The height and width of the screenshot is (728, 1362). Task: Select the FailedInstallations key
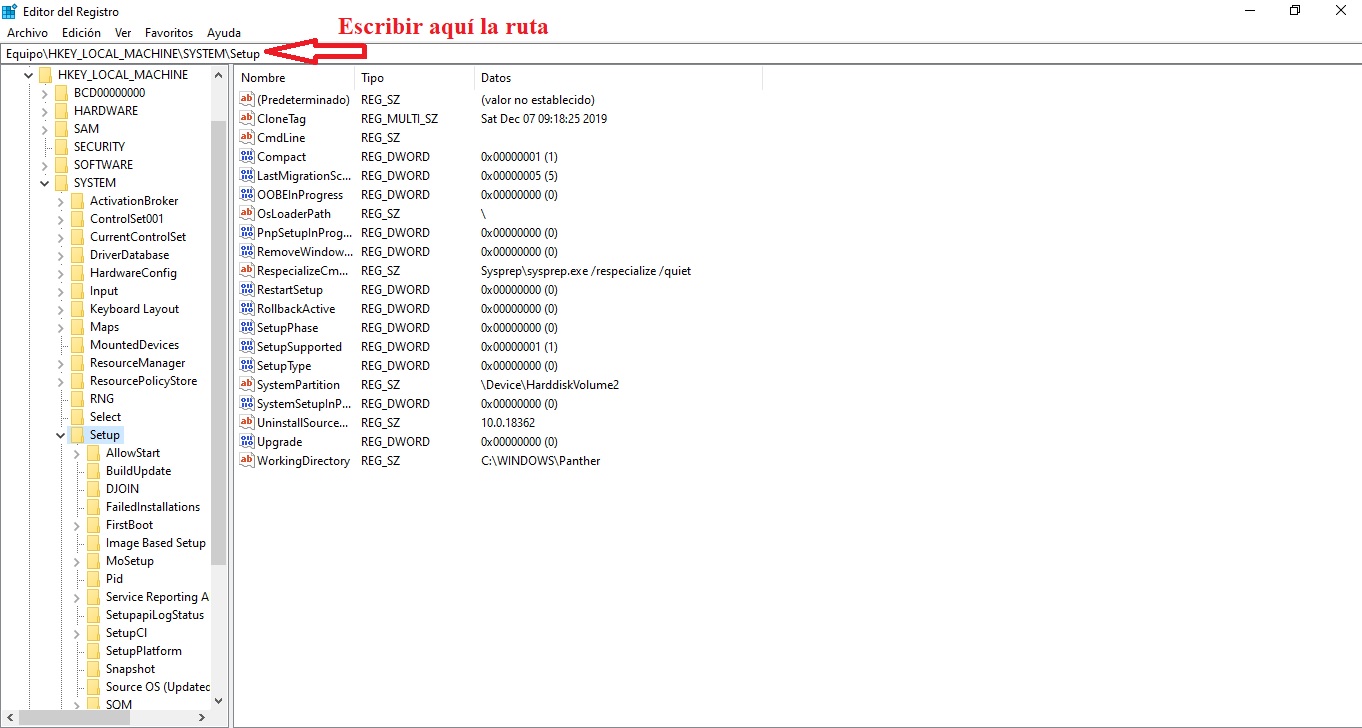tap(153, 507)
